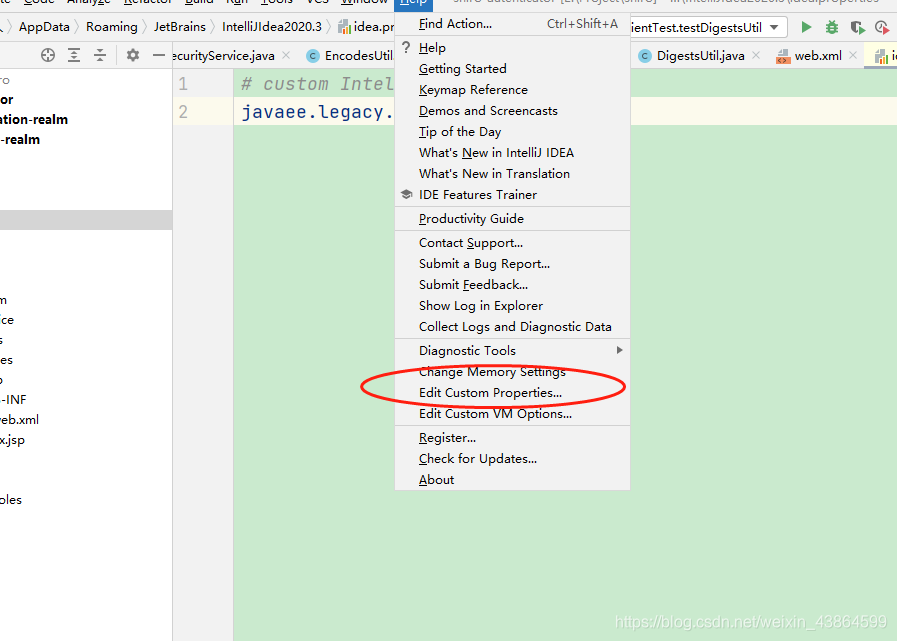Show Tip of the Day
Screen dimensions: 897x641
[x=513, y=132]
